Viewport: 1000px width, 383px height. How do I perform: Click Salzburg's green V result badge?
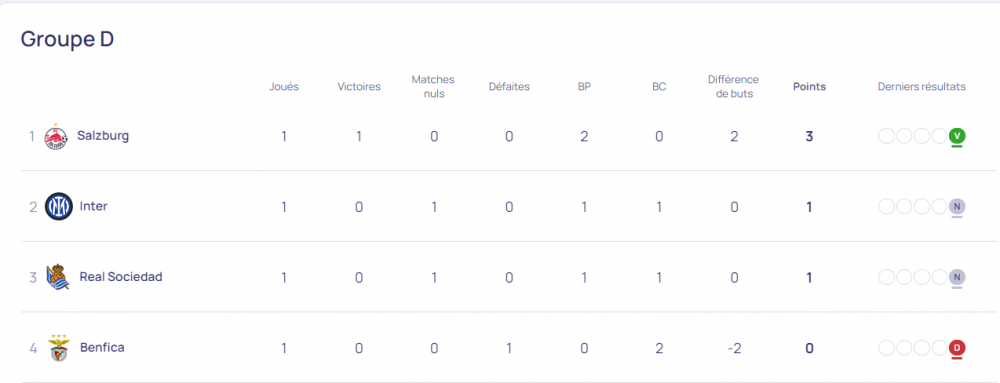[957, 136]
